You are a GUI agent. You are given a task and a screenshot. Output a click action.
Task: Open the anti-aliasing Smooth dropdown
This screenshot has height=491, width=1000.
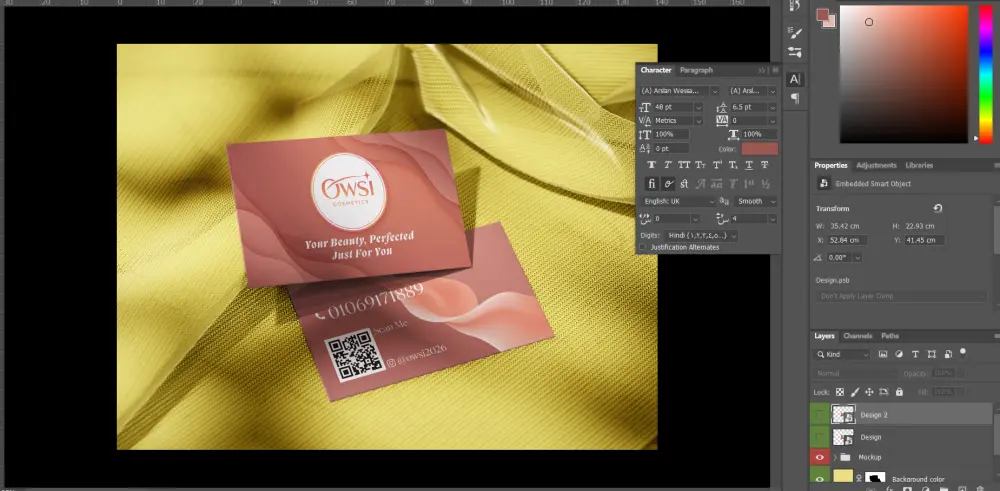[755, 201]
